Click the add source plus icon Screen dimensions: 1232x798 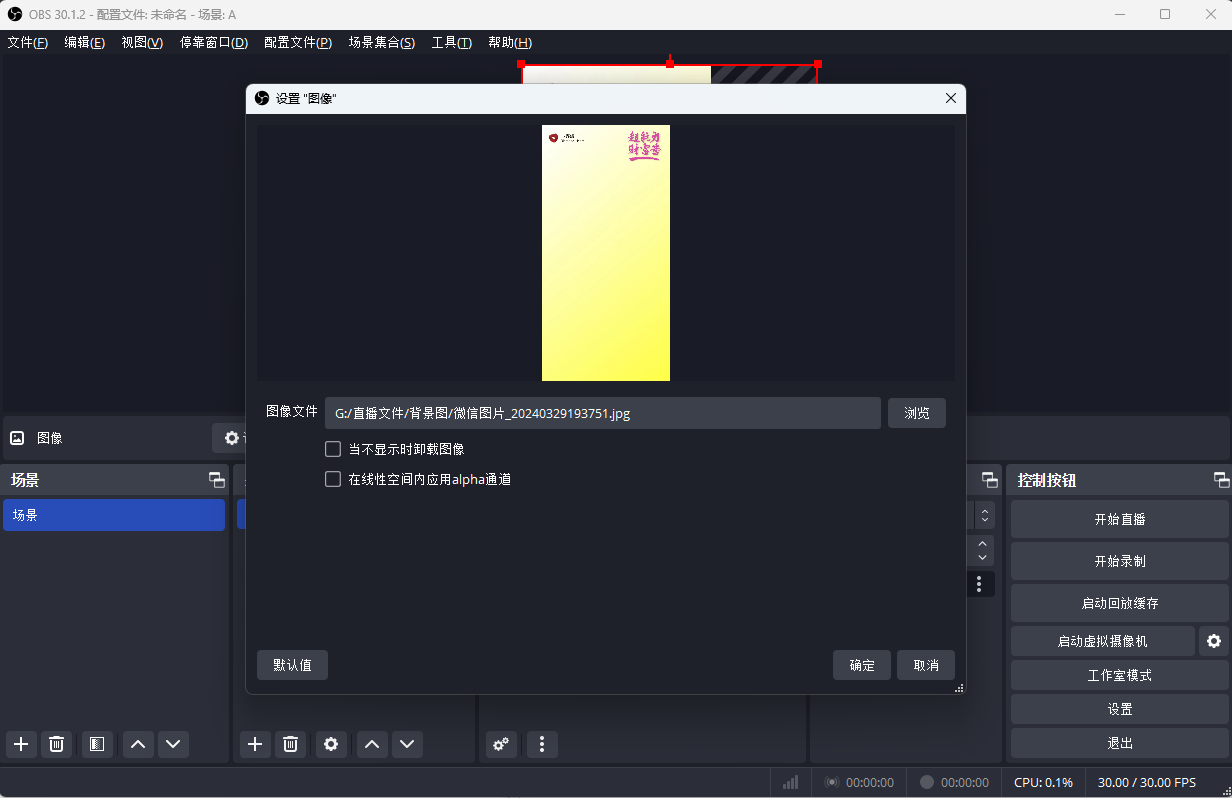click(255, 744)
